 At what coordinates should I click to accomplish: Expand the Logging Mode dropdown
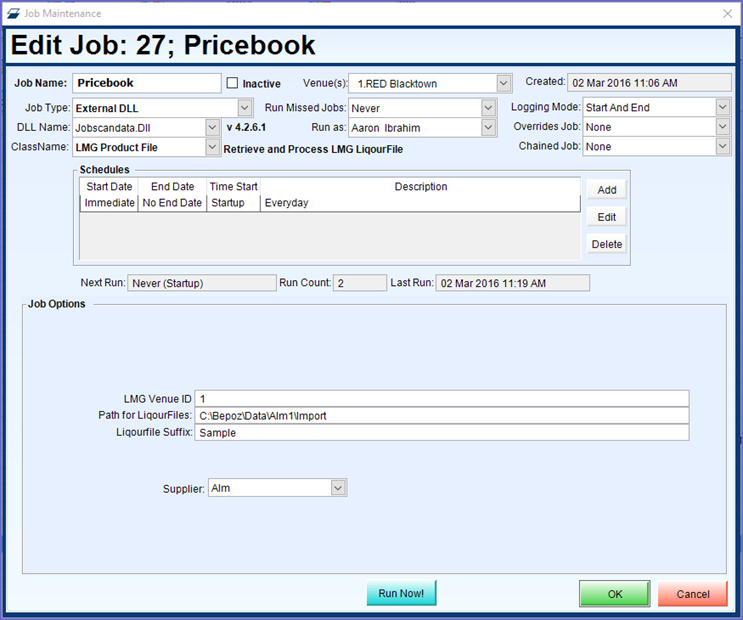[722, 107]
